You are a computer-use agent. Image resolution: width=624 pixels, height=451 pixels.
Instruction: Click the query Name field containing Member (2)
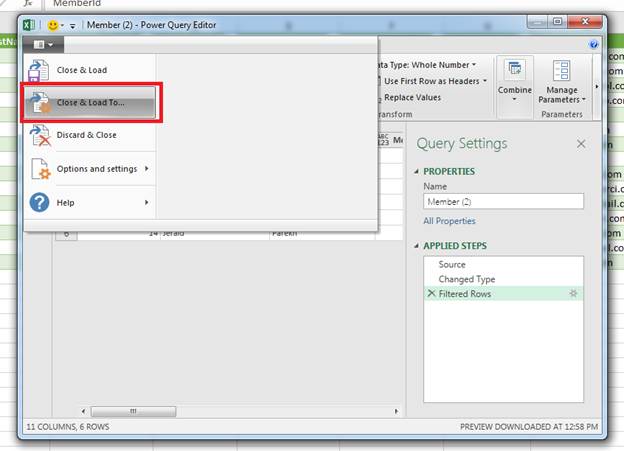pyautogui.click(x=503, y=201)
